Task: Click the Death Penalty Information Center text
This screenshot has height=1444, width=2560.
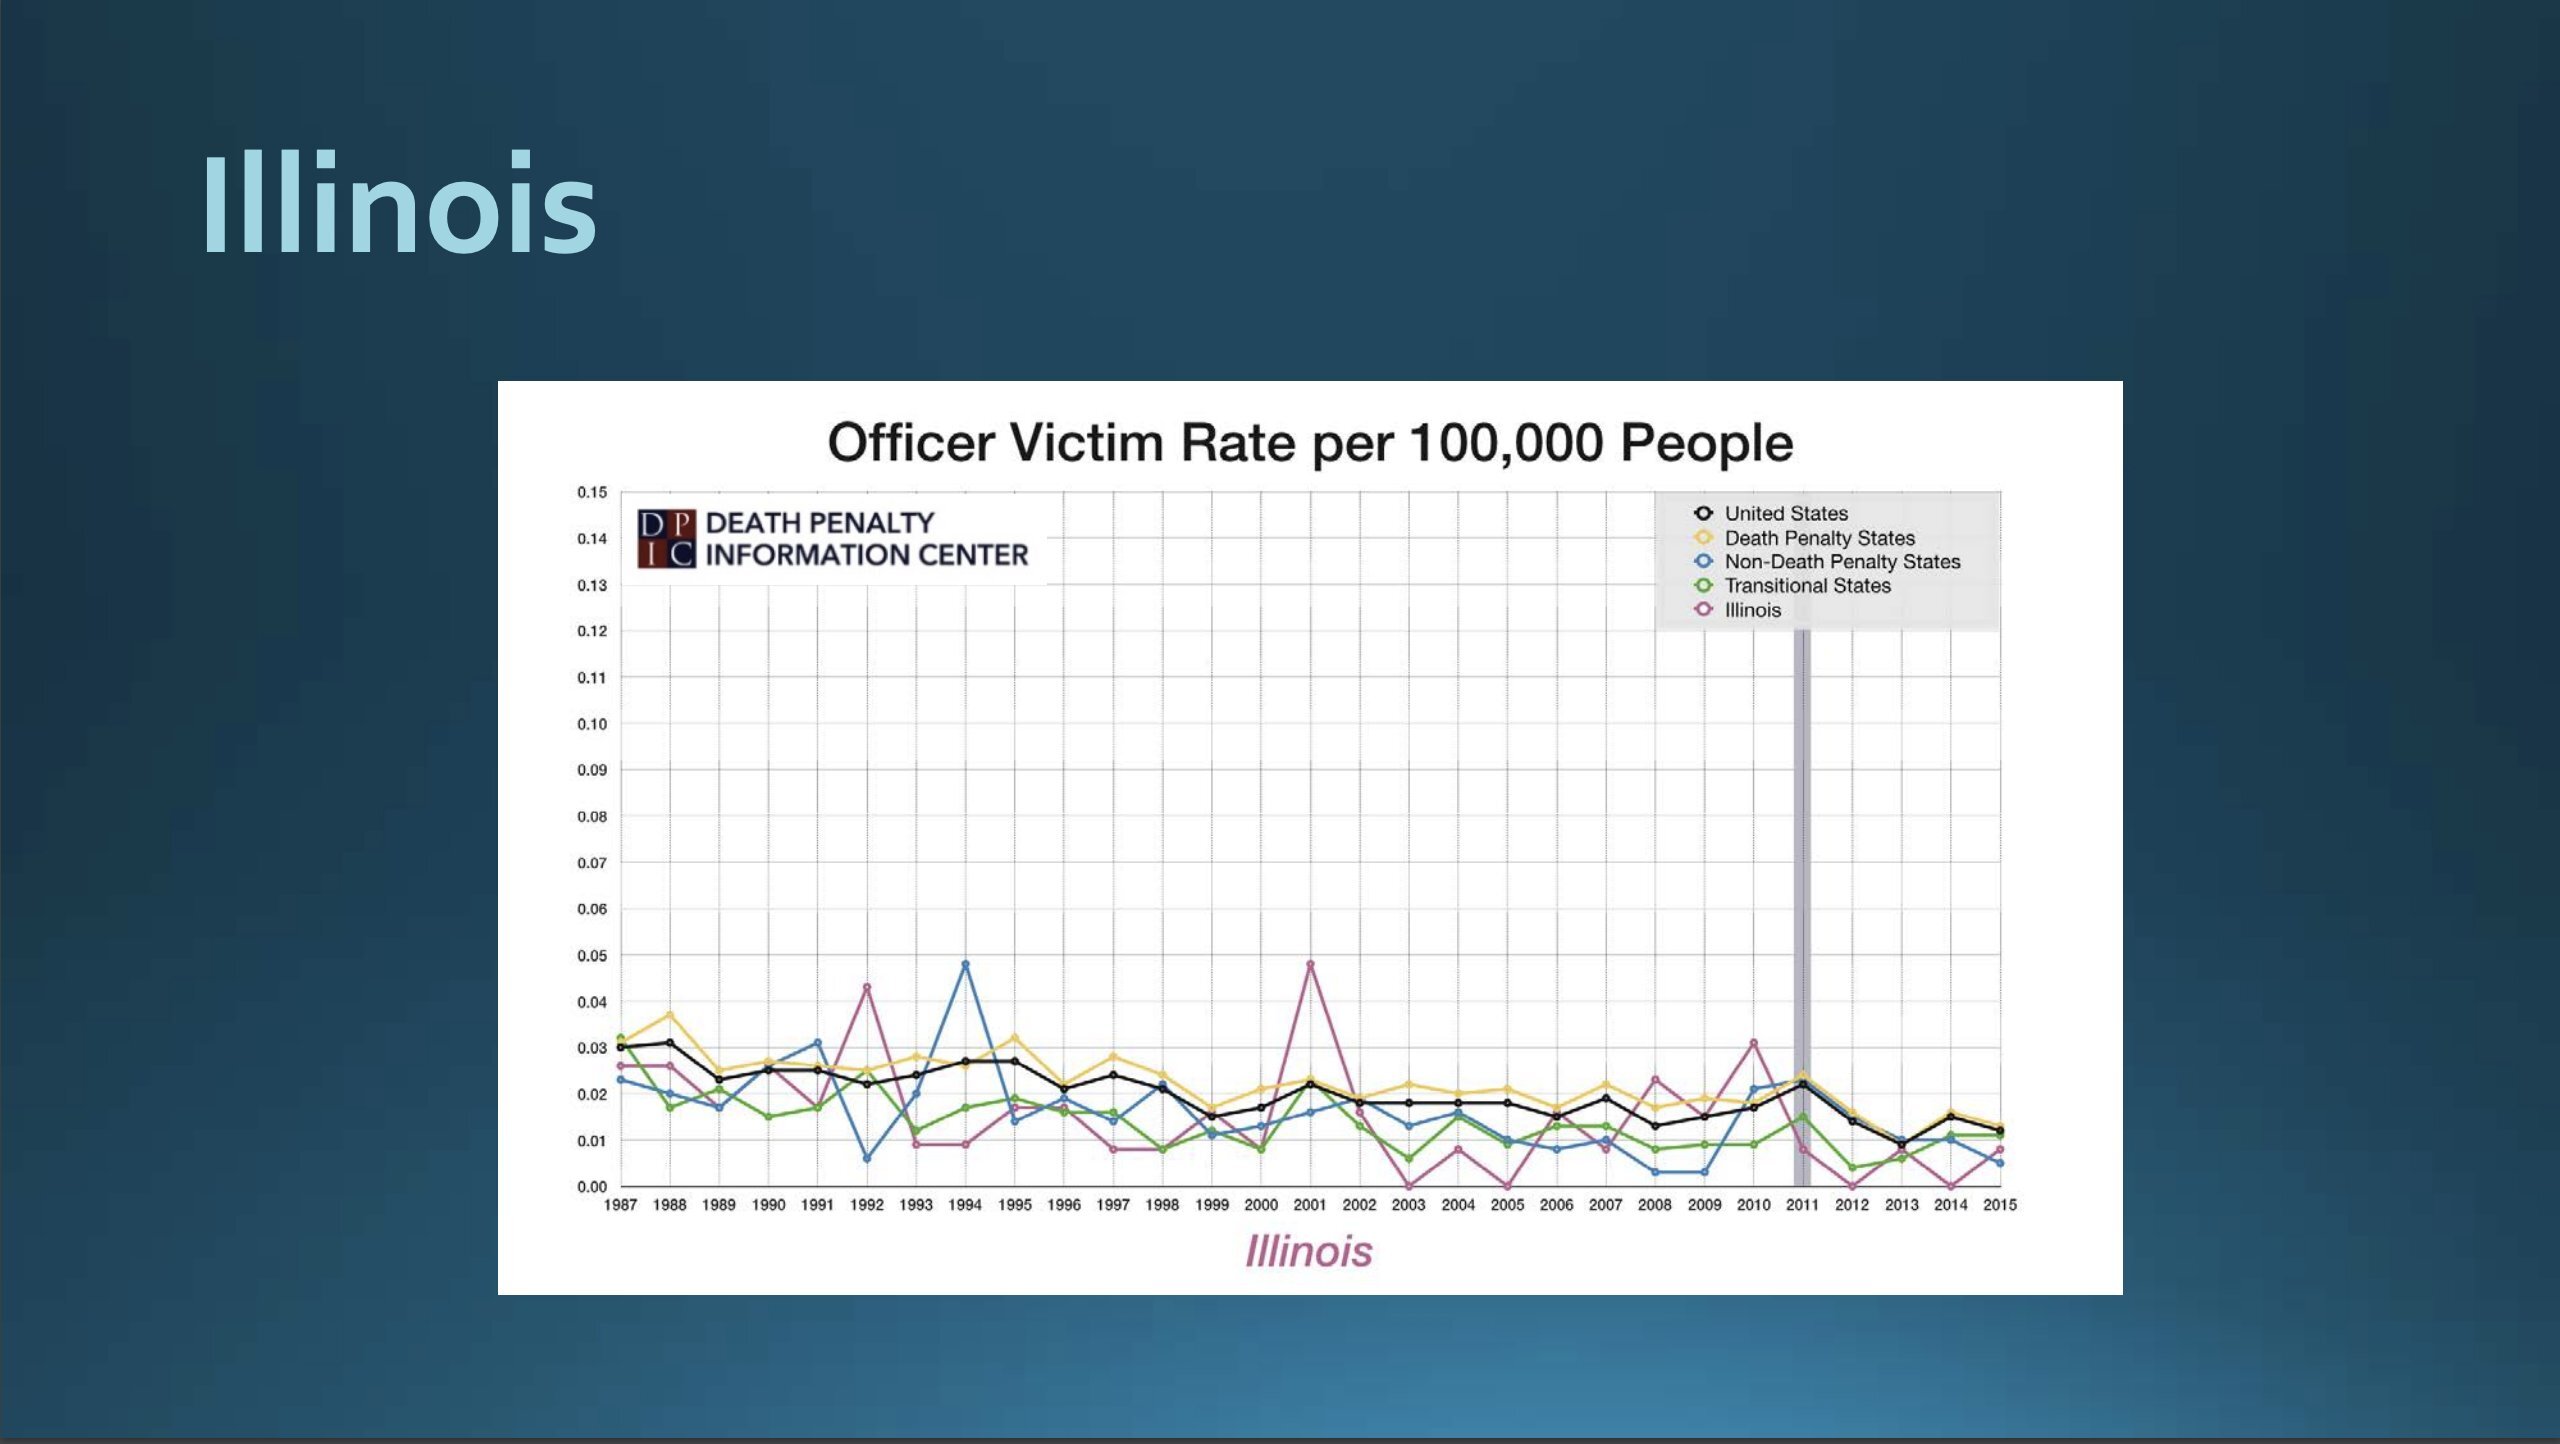Action: (x=866, y=538)
